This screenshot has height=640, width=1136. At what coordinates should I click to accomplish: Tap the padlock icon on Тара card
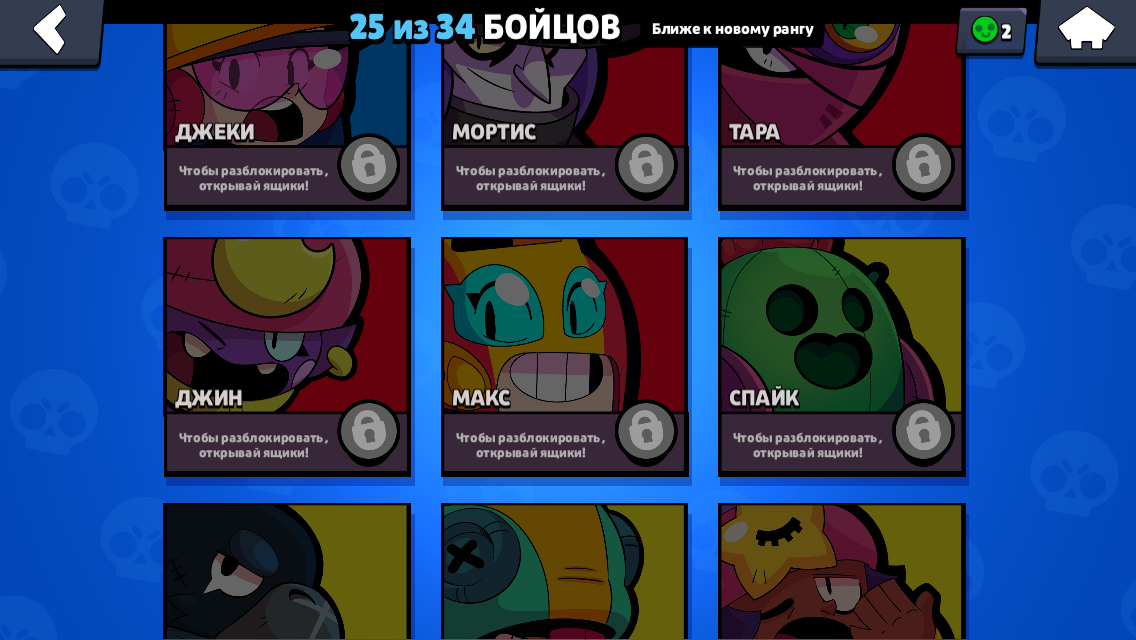(923, 166)
